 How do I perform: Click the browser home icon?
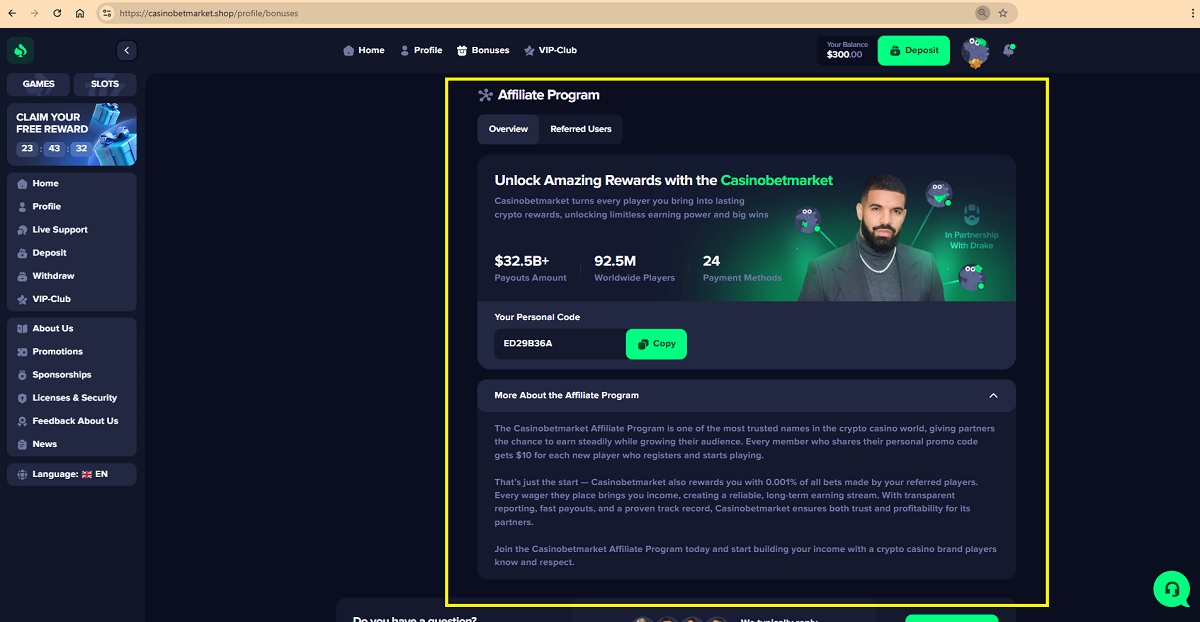pyautogui.click(x=79, y=13)
